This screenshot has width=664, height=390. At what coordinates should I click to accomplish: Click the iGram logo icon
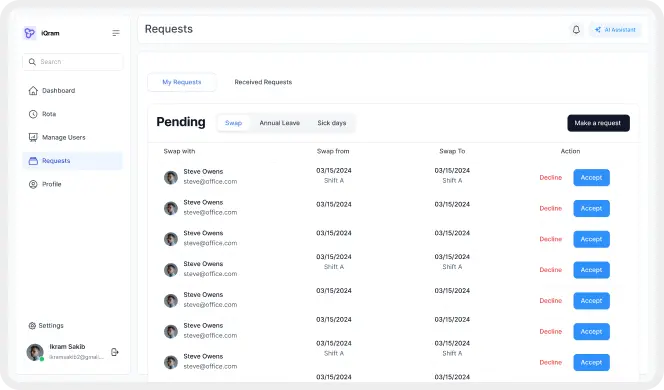tap(29, 33)
